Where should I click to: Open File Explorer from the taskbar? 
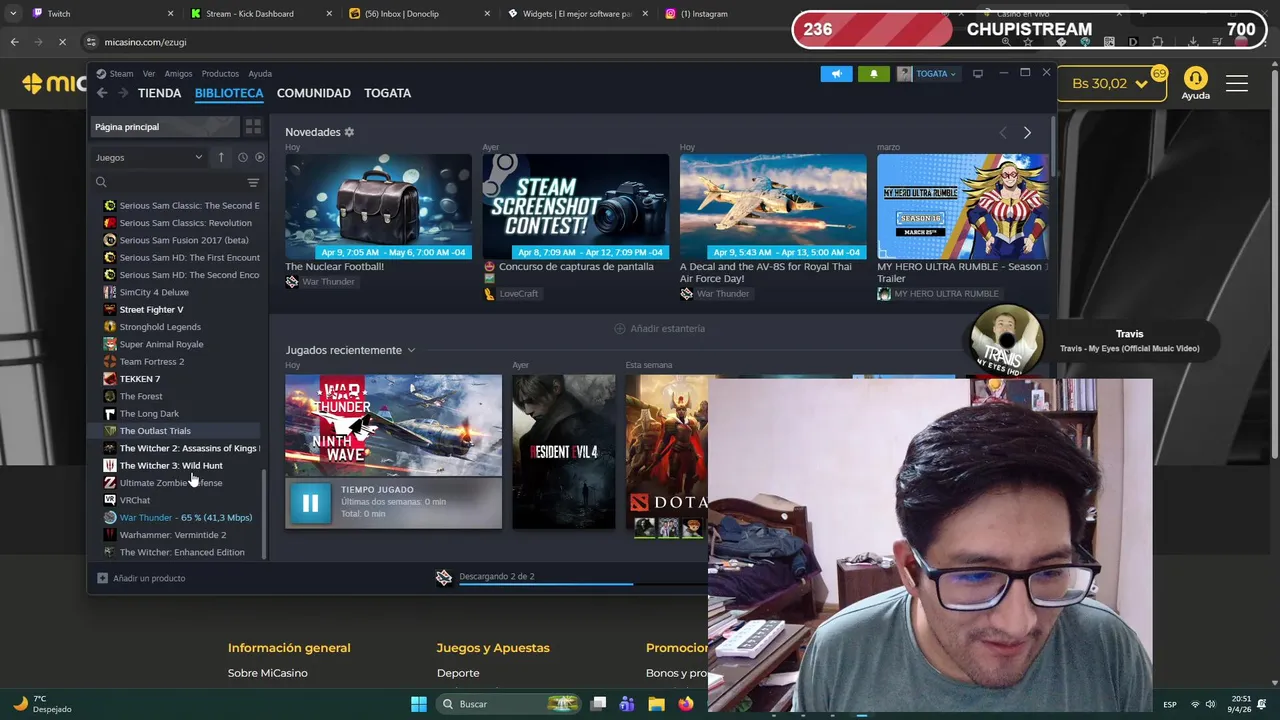click(x=656, y=704)
